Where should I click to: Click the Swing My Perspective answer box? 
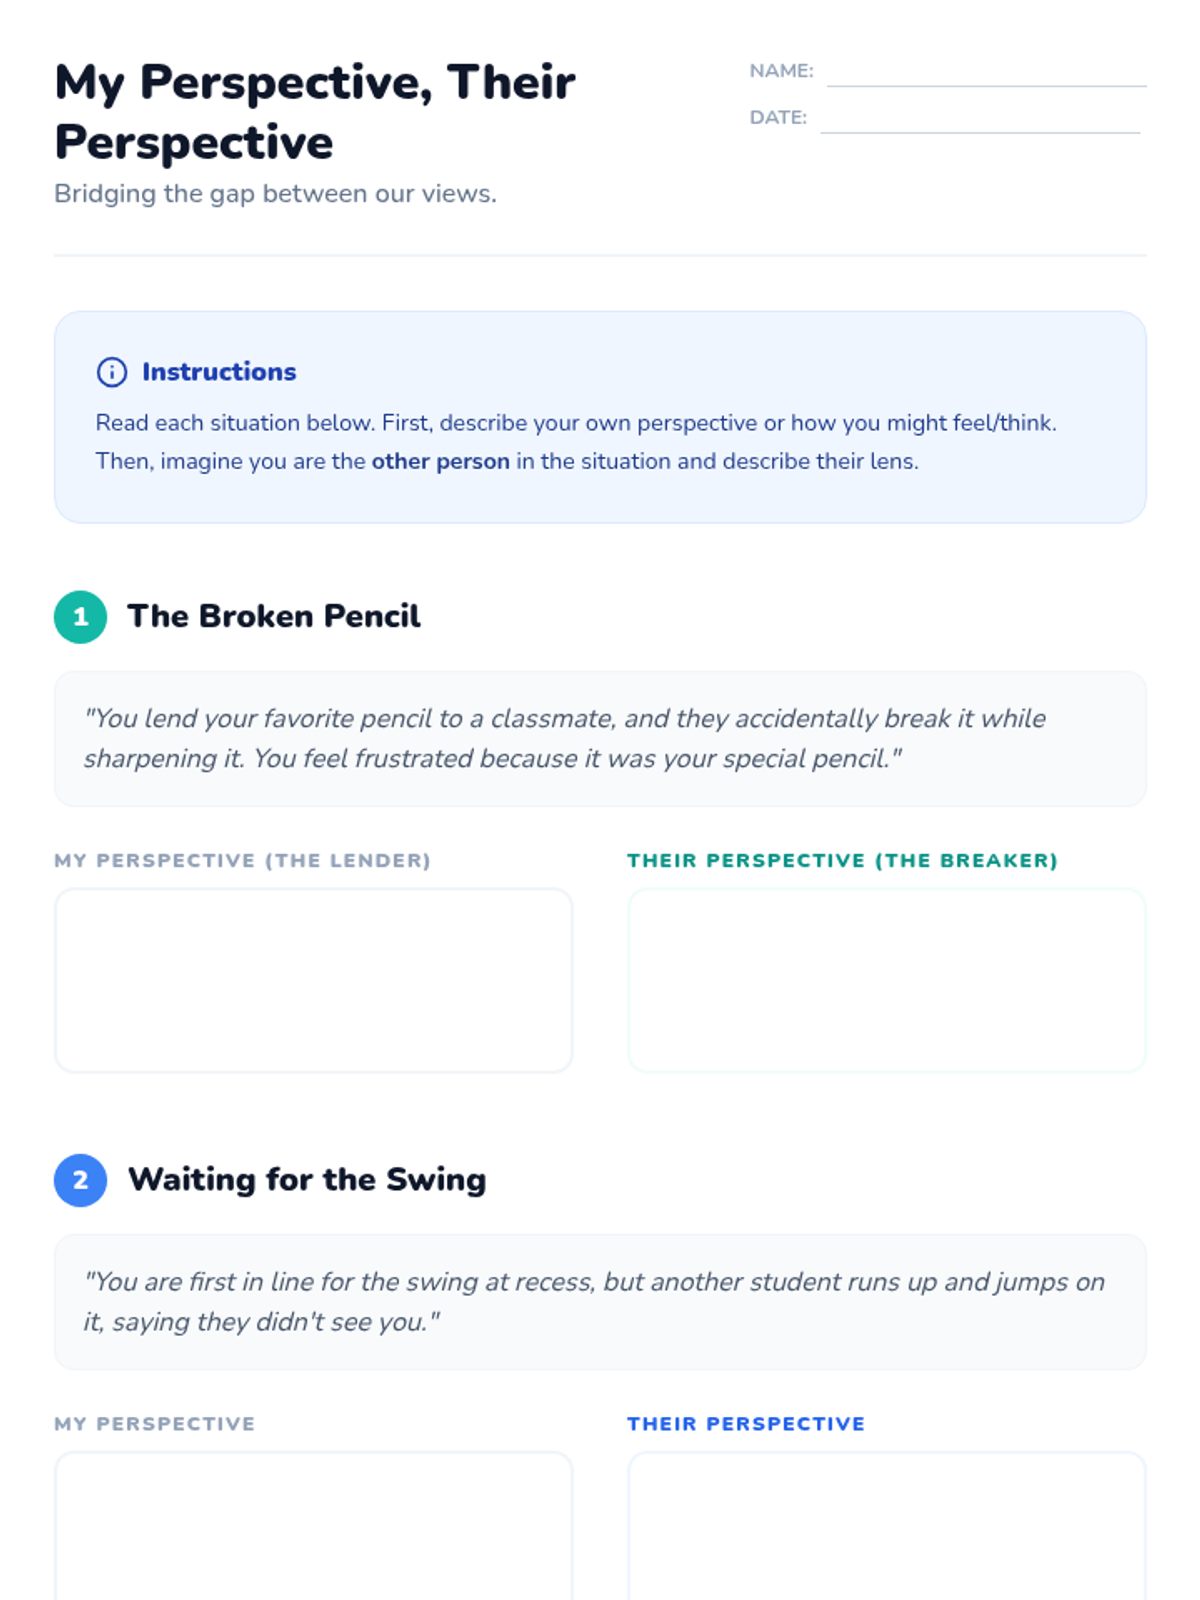314,1525
